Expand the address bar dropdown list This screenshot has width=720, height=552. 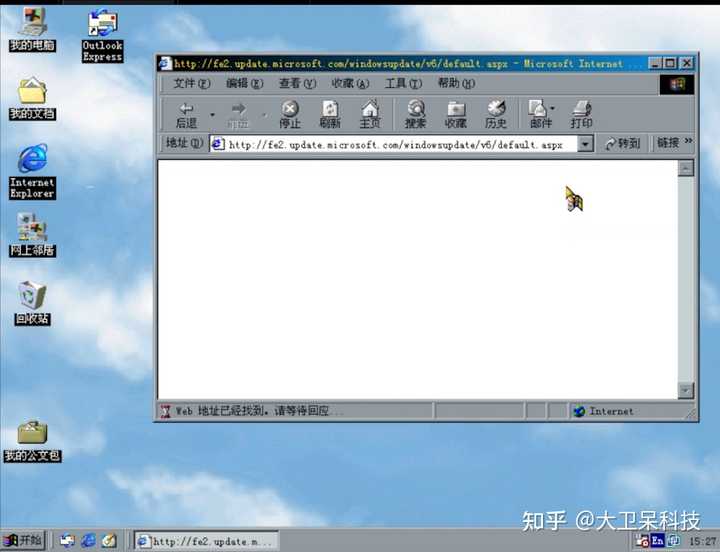pyautogui.click(x=585, y=144)
